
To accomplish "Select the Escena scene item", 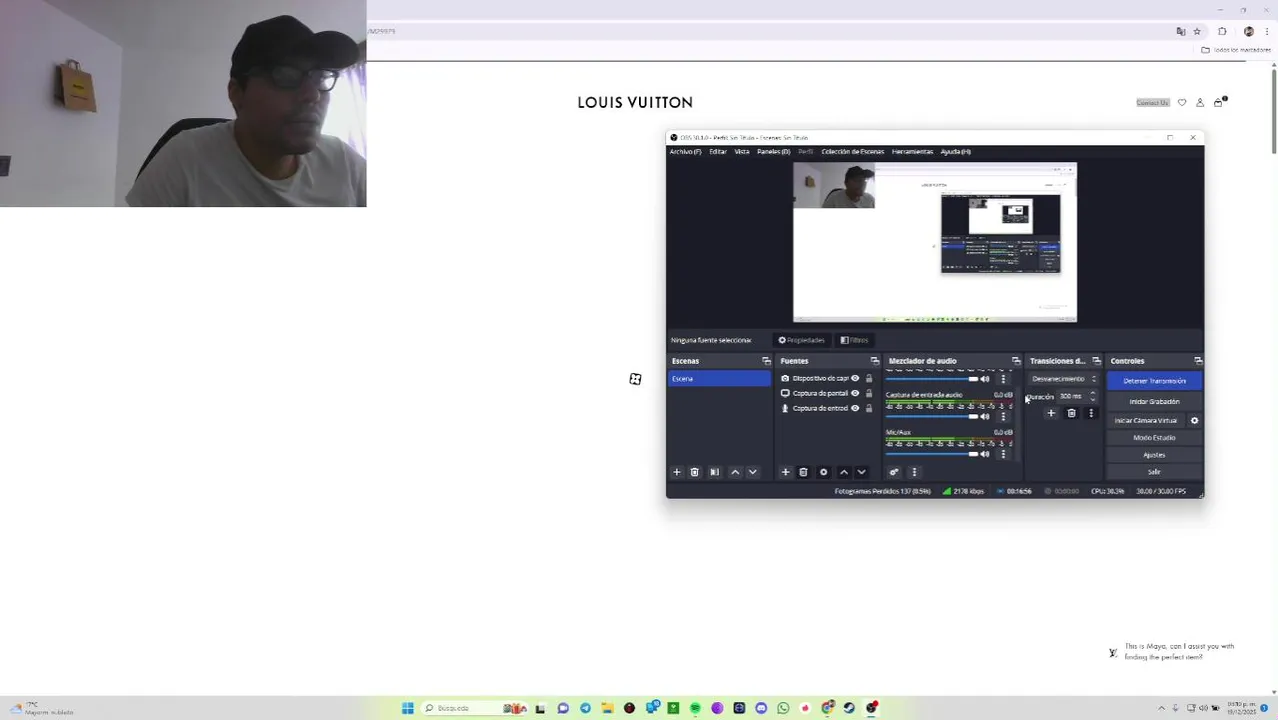I will pyautogui.click(x=719, y=379).
